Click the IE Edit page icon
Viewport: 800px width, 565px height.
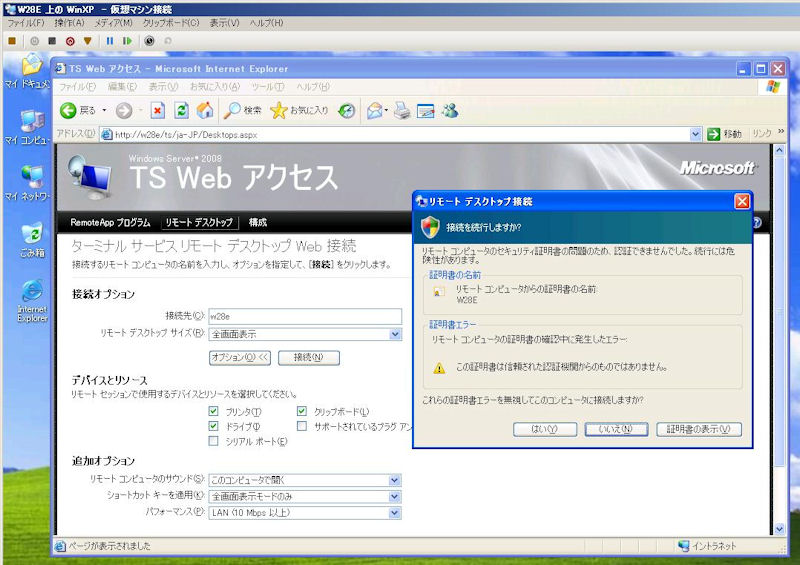[x=426, y=110]
